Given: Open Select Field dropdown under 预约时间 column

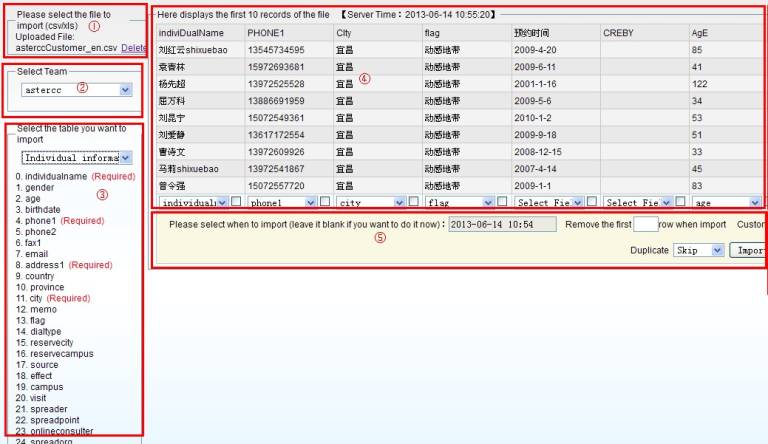Looking at the screenshot, I should point(549,202).
